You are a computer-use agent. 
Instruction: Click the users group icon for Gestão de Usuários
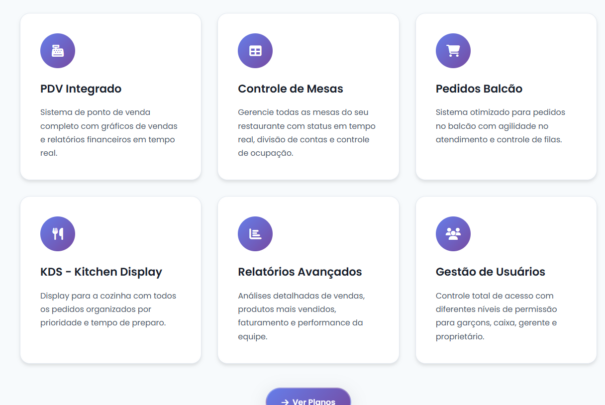(x=453, y=234)
